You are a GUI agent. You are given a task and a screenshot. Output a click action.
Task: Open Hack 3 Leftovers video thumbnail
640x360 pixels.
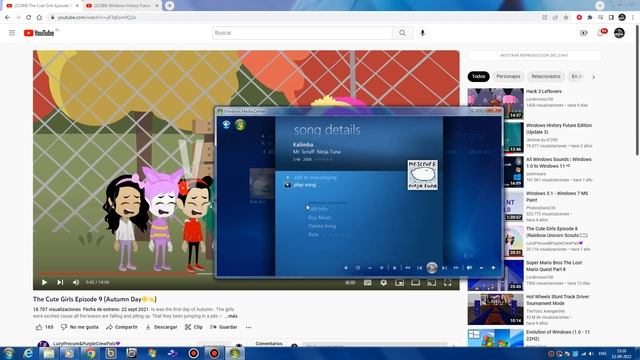pos(496,103)
